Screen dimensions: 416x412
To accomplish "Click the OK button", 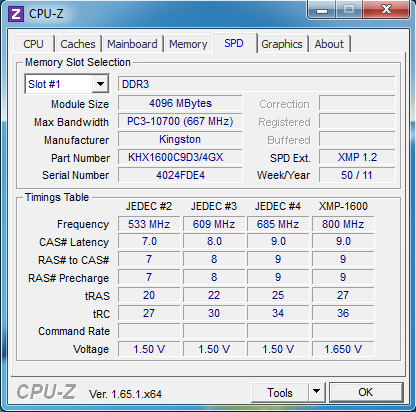I will 366,392.
